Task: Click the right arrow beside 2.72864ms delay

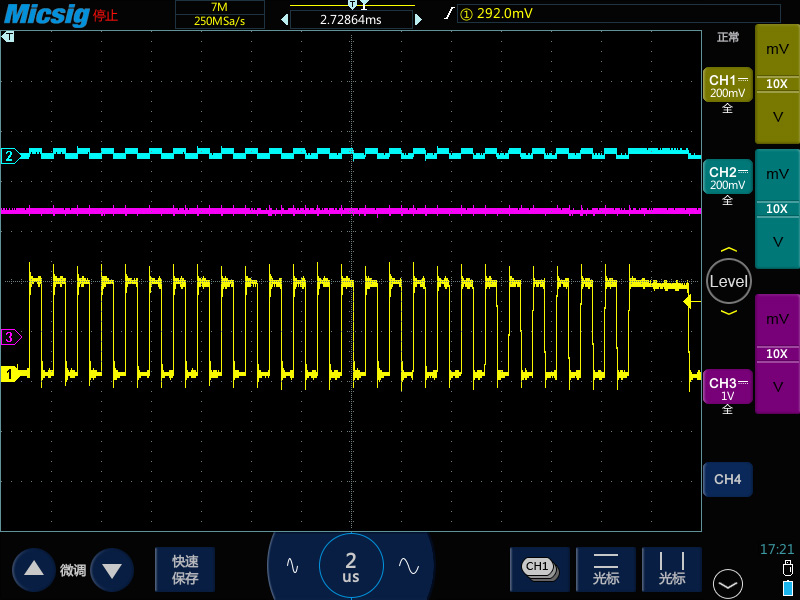Action: 418,19
